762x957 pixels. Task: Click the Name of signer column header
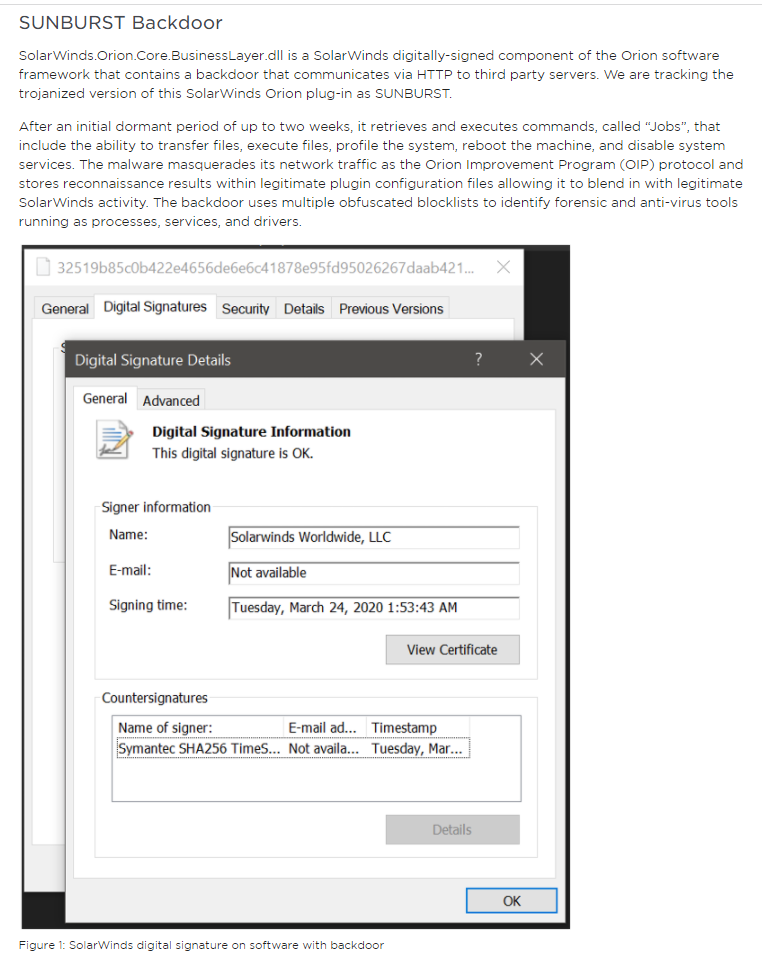(x=198, y=728)
